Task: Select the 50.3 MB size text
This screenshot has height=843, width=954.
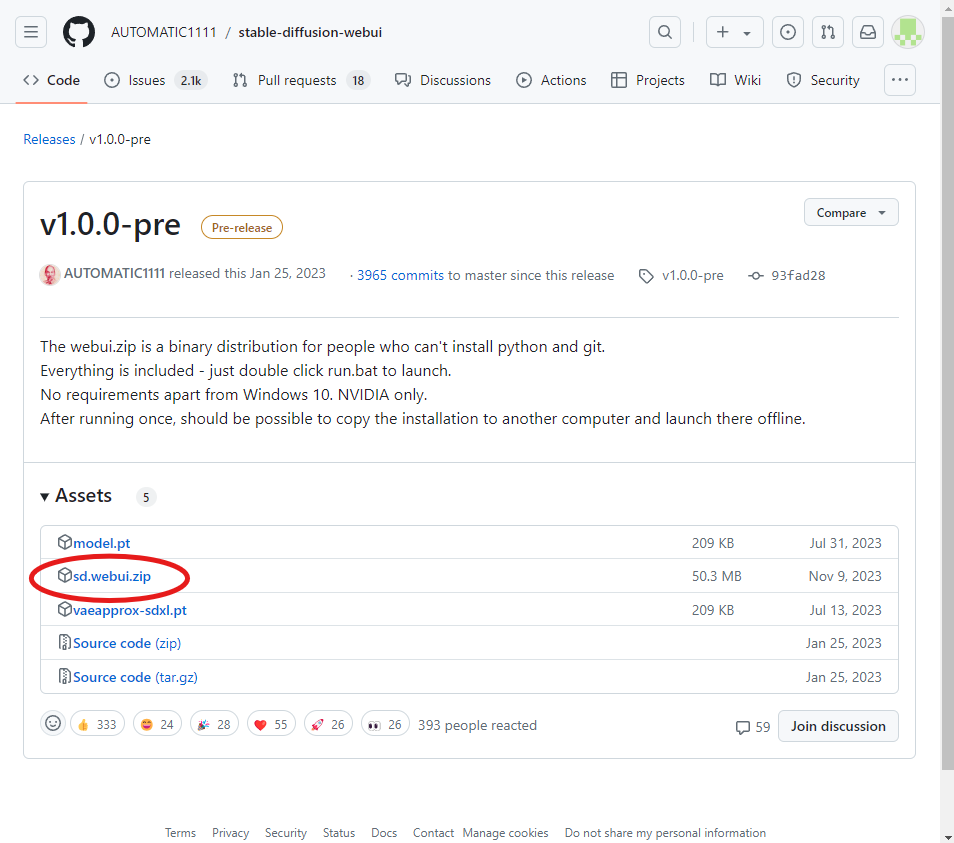Action: click(x=716, y=576)
